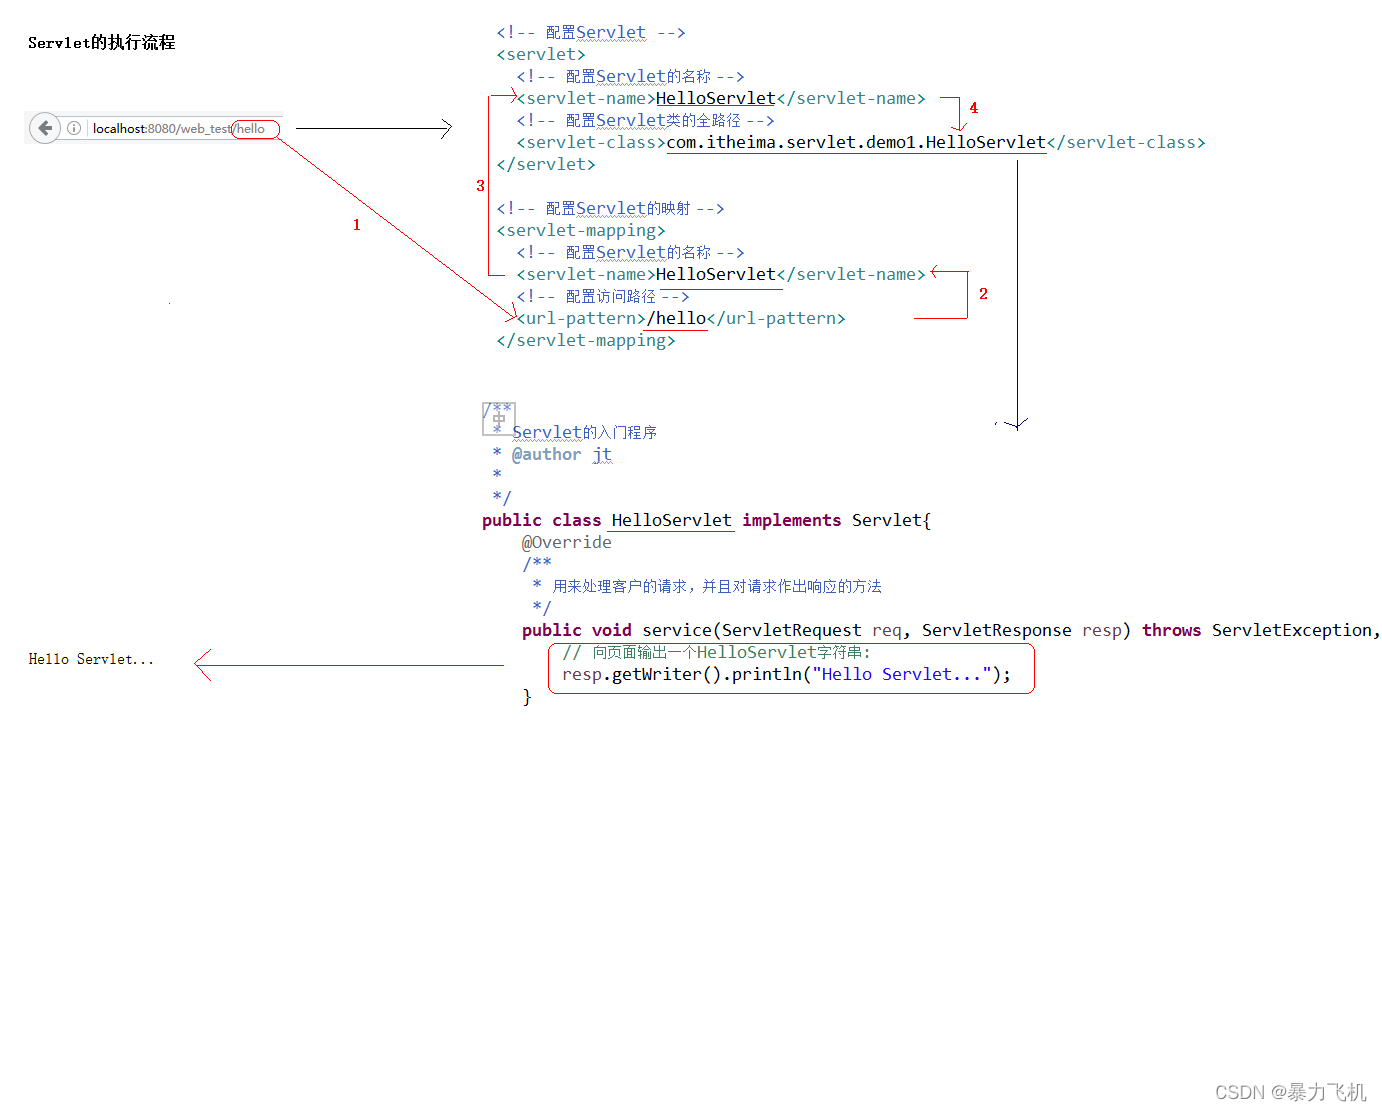Select the com.itheima.servlet.demo1.HelloServlet class path

click(x=855, y=142)
